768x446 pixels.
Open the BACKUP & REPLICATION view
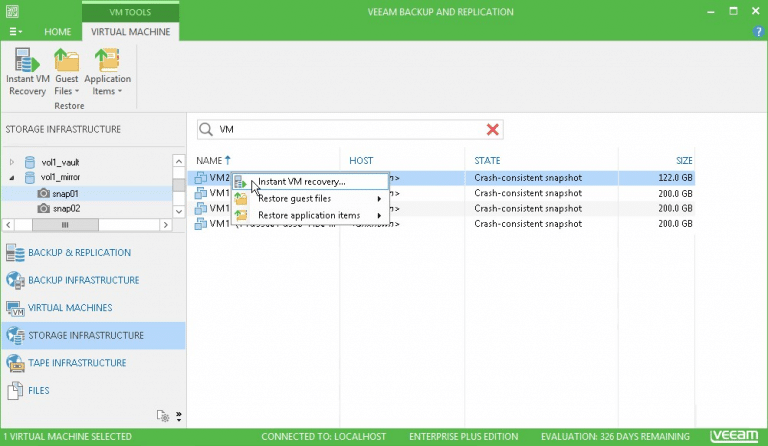click(93, 253)
